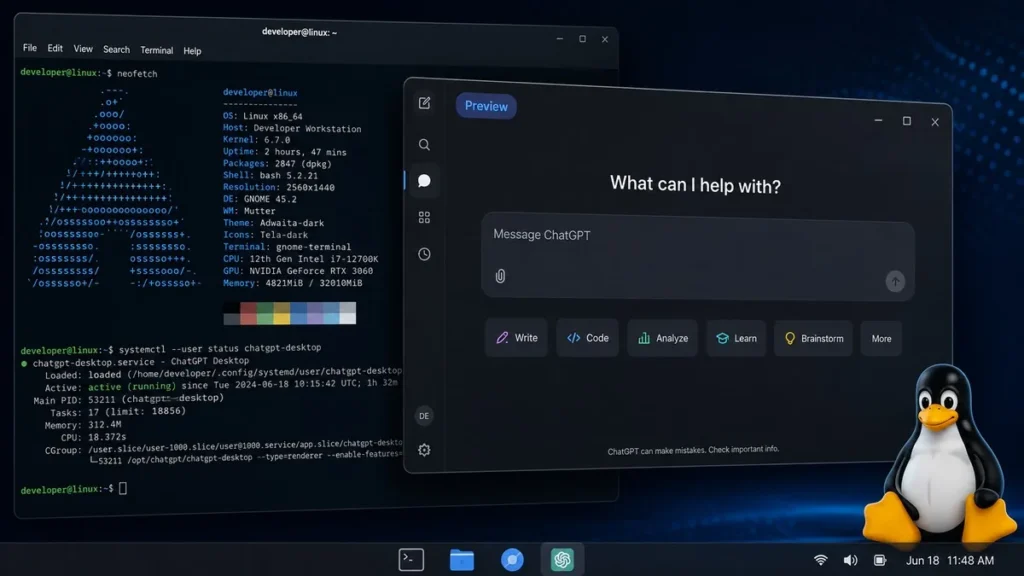This screenshot has width=1024, height=576.
Task: Attach a file with paperclip icon
Action: click(x=500, y=276)
